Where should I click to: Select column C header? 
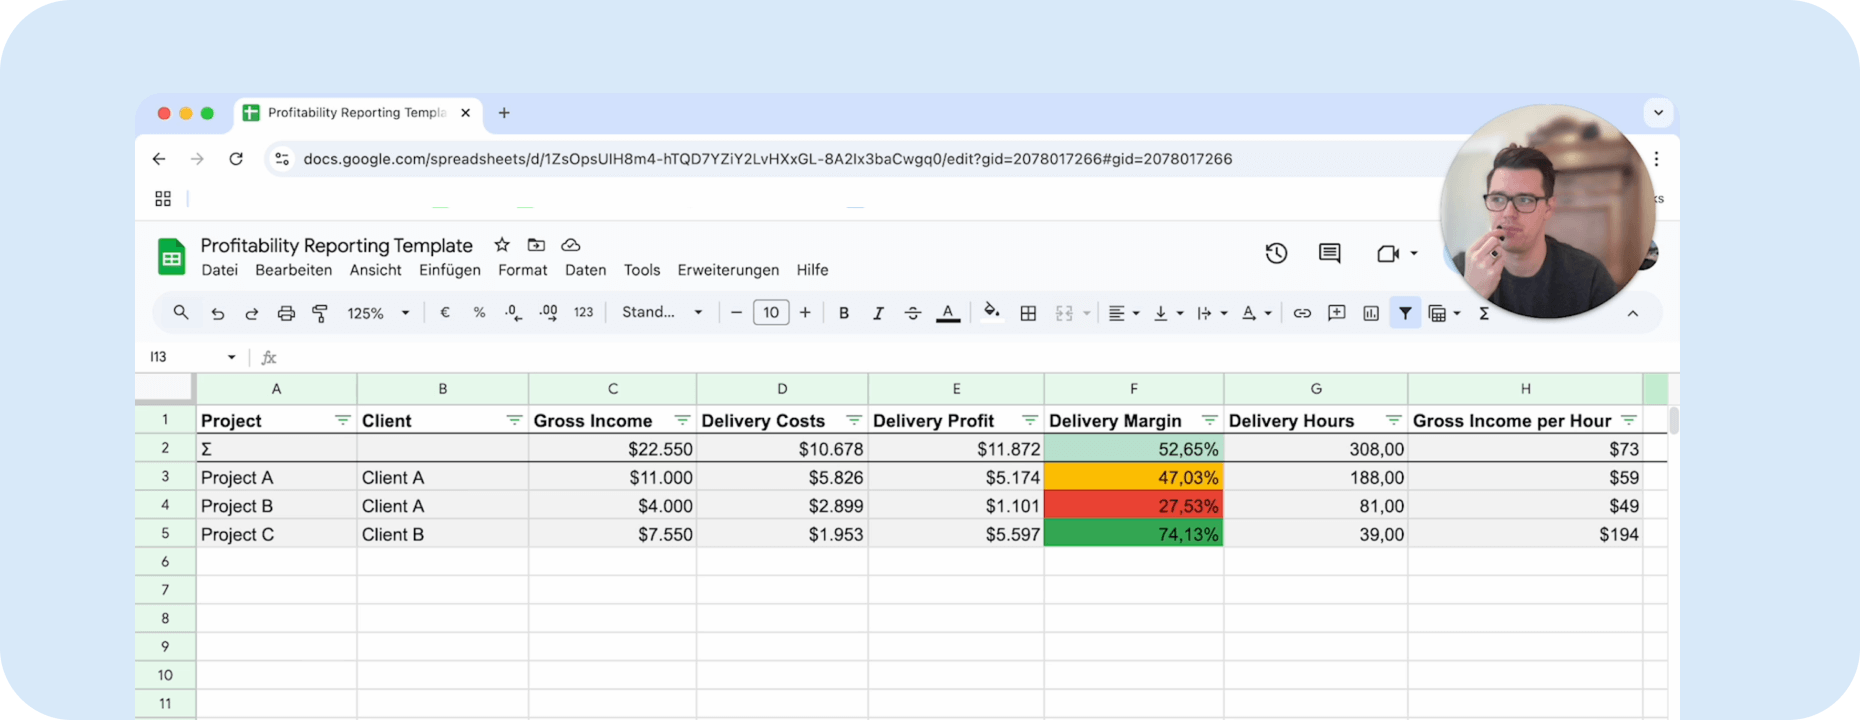(612, 388)
